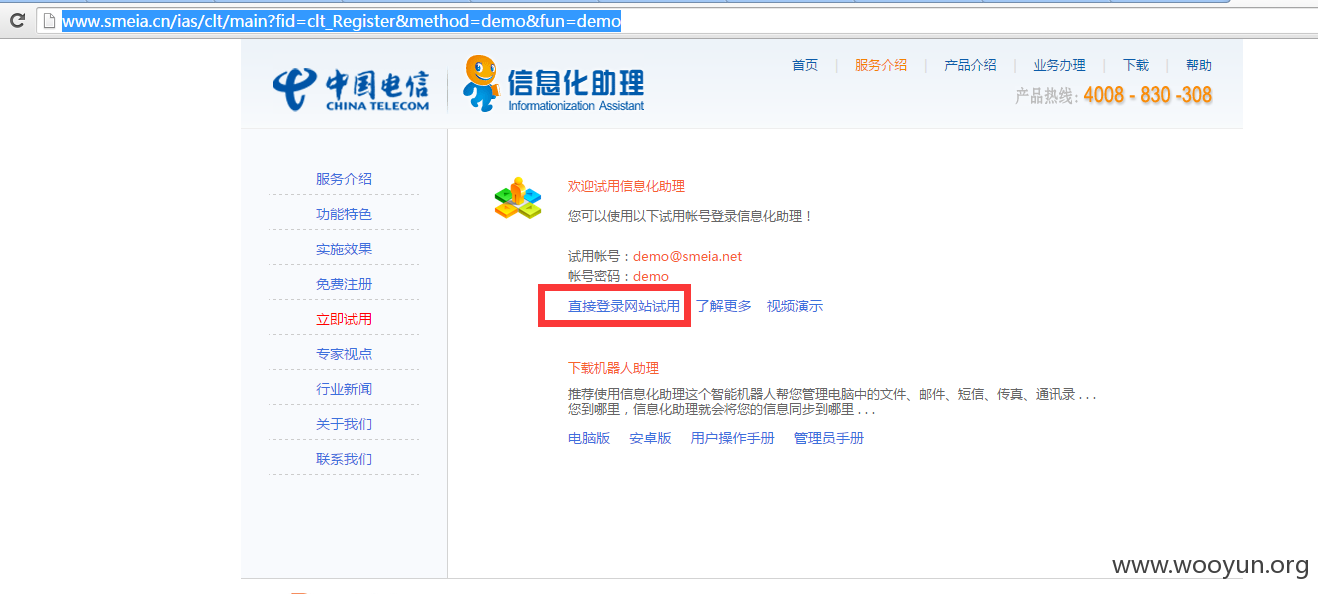Screen dimensions: 1318x594
Task: Open 首页 in top navigation
Action: (805, 65)
